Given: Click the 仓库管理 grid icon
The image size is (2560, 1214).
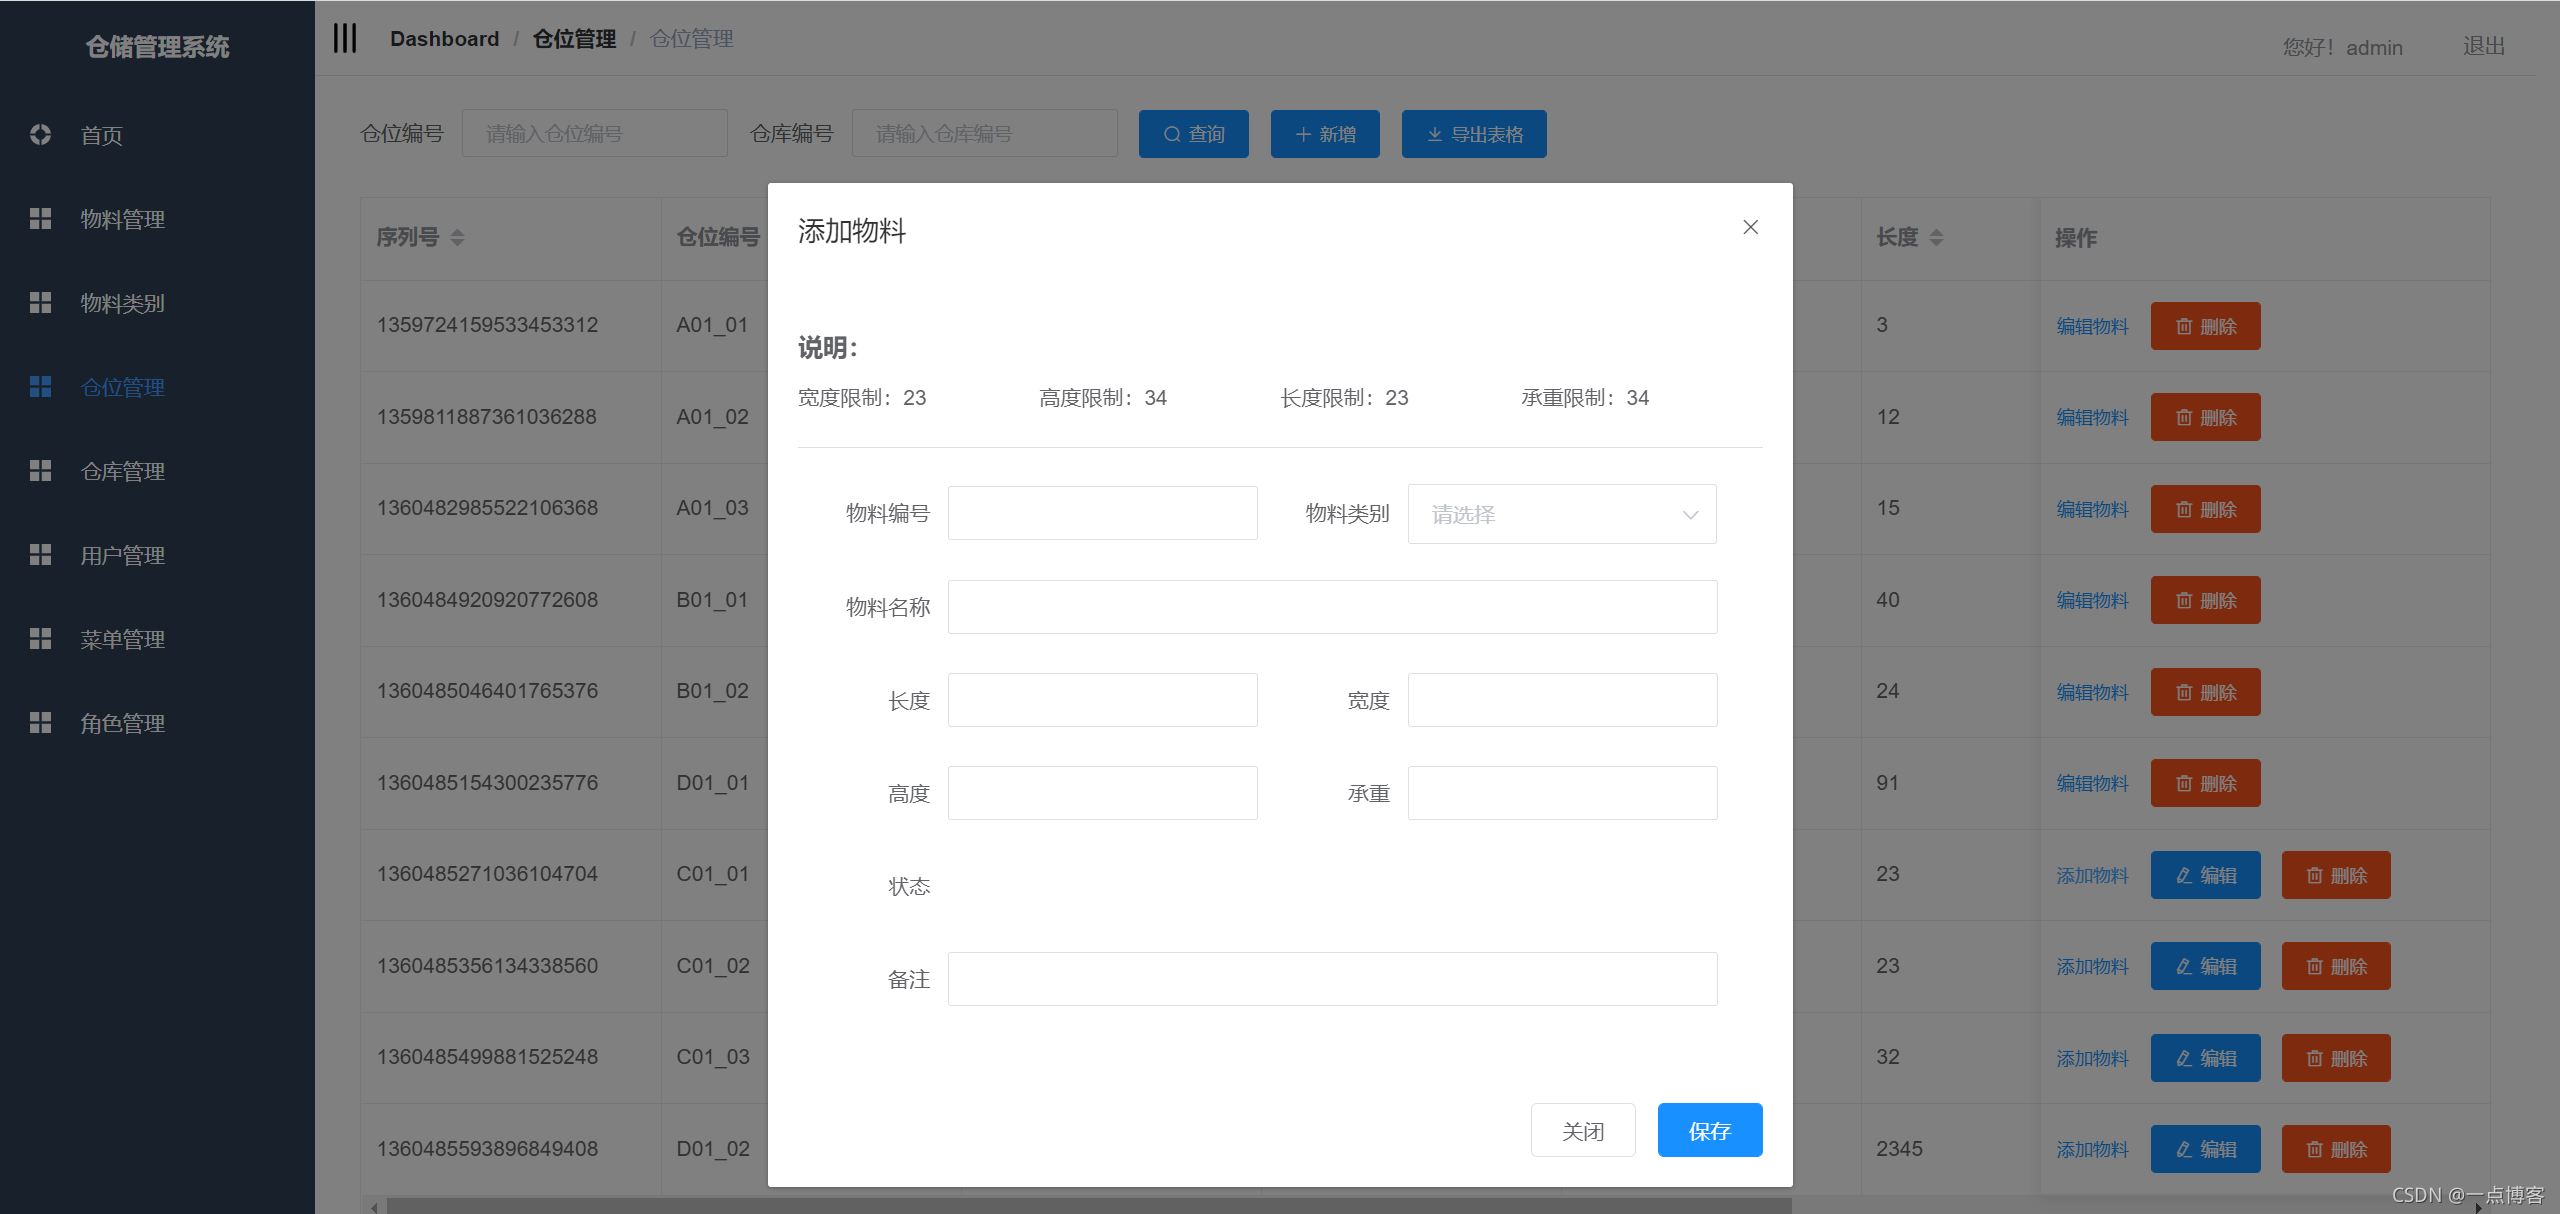Looking at the screenshot, I should click(40, 471).
